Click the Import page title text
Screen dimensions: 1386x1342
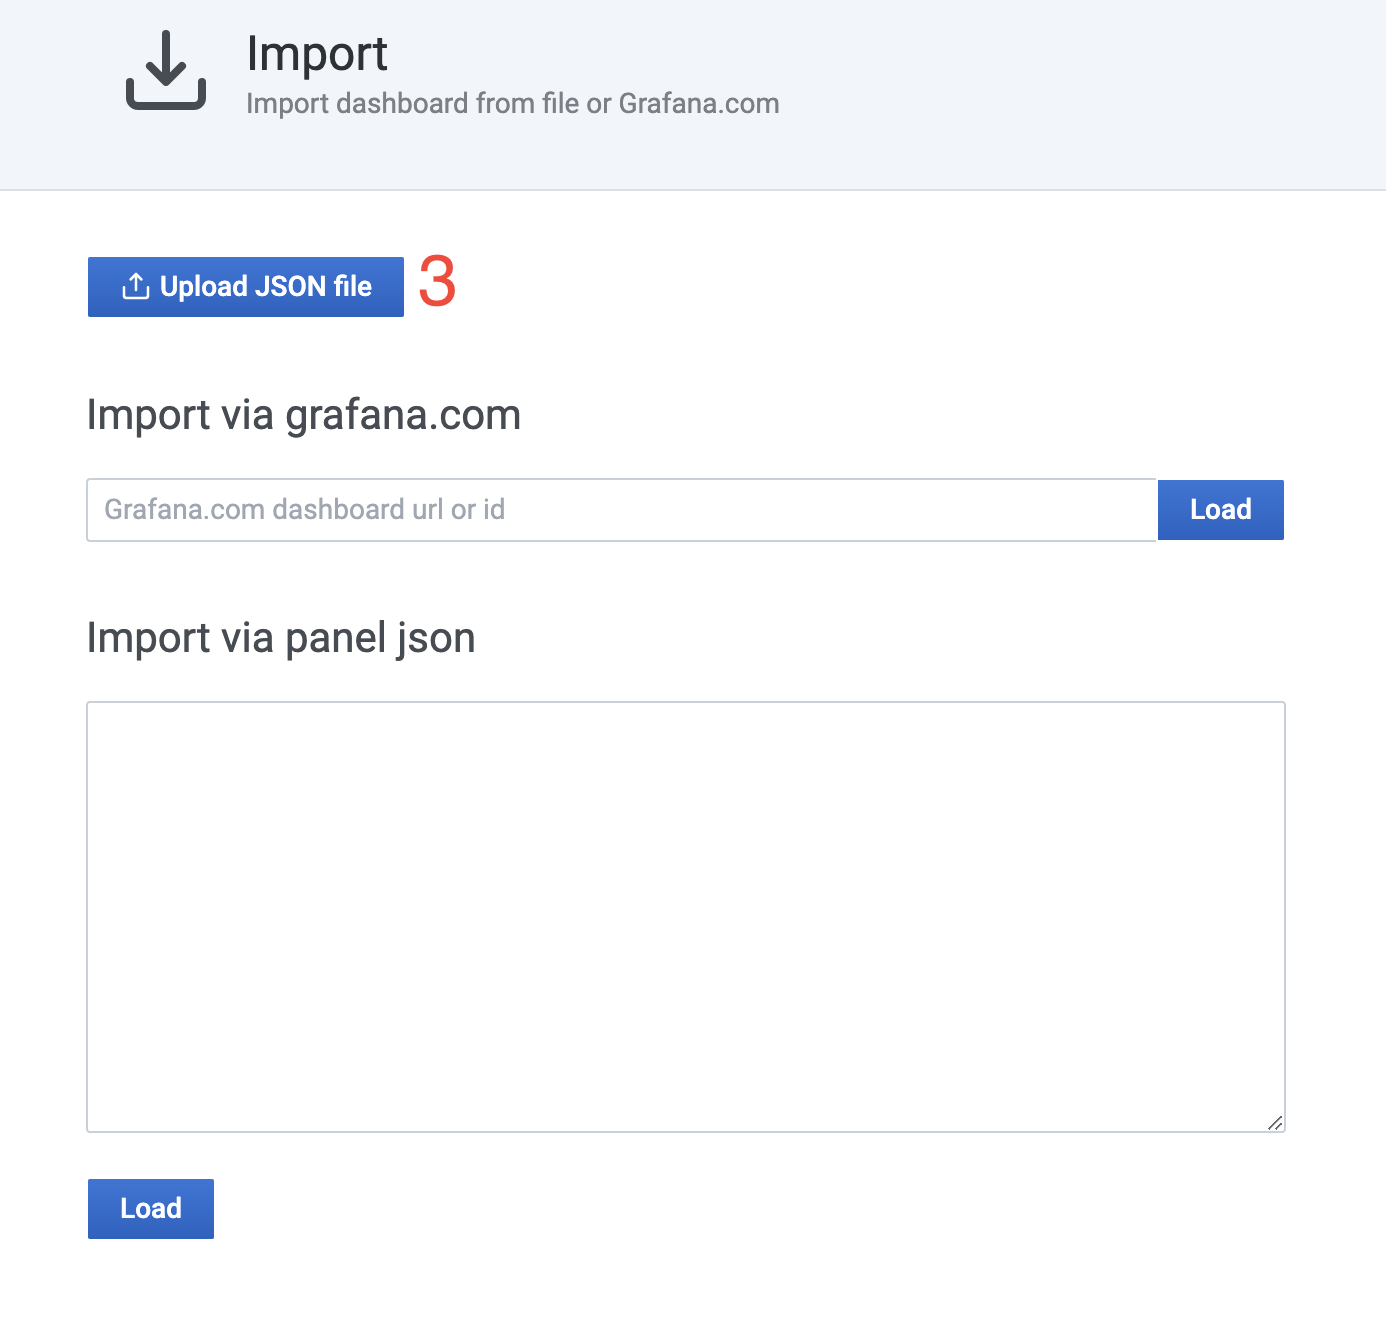[x=317, y=54]
